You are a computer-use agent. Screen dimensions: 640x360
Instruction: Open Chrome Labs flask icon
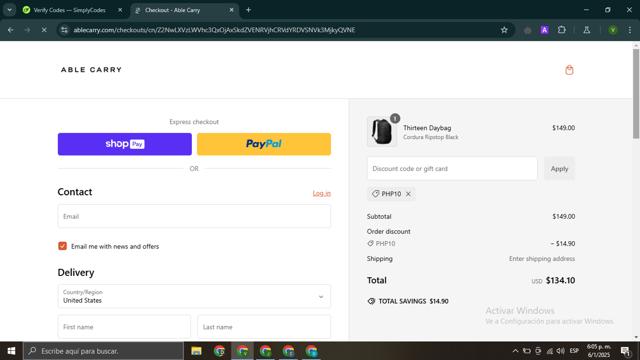coord(587,30)
